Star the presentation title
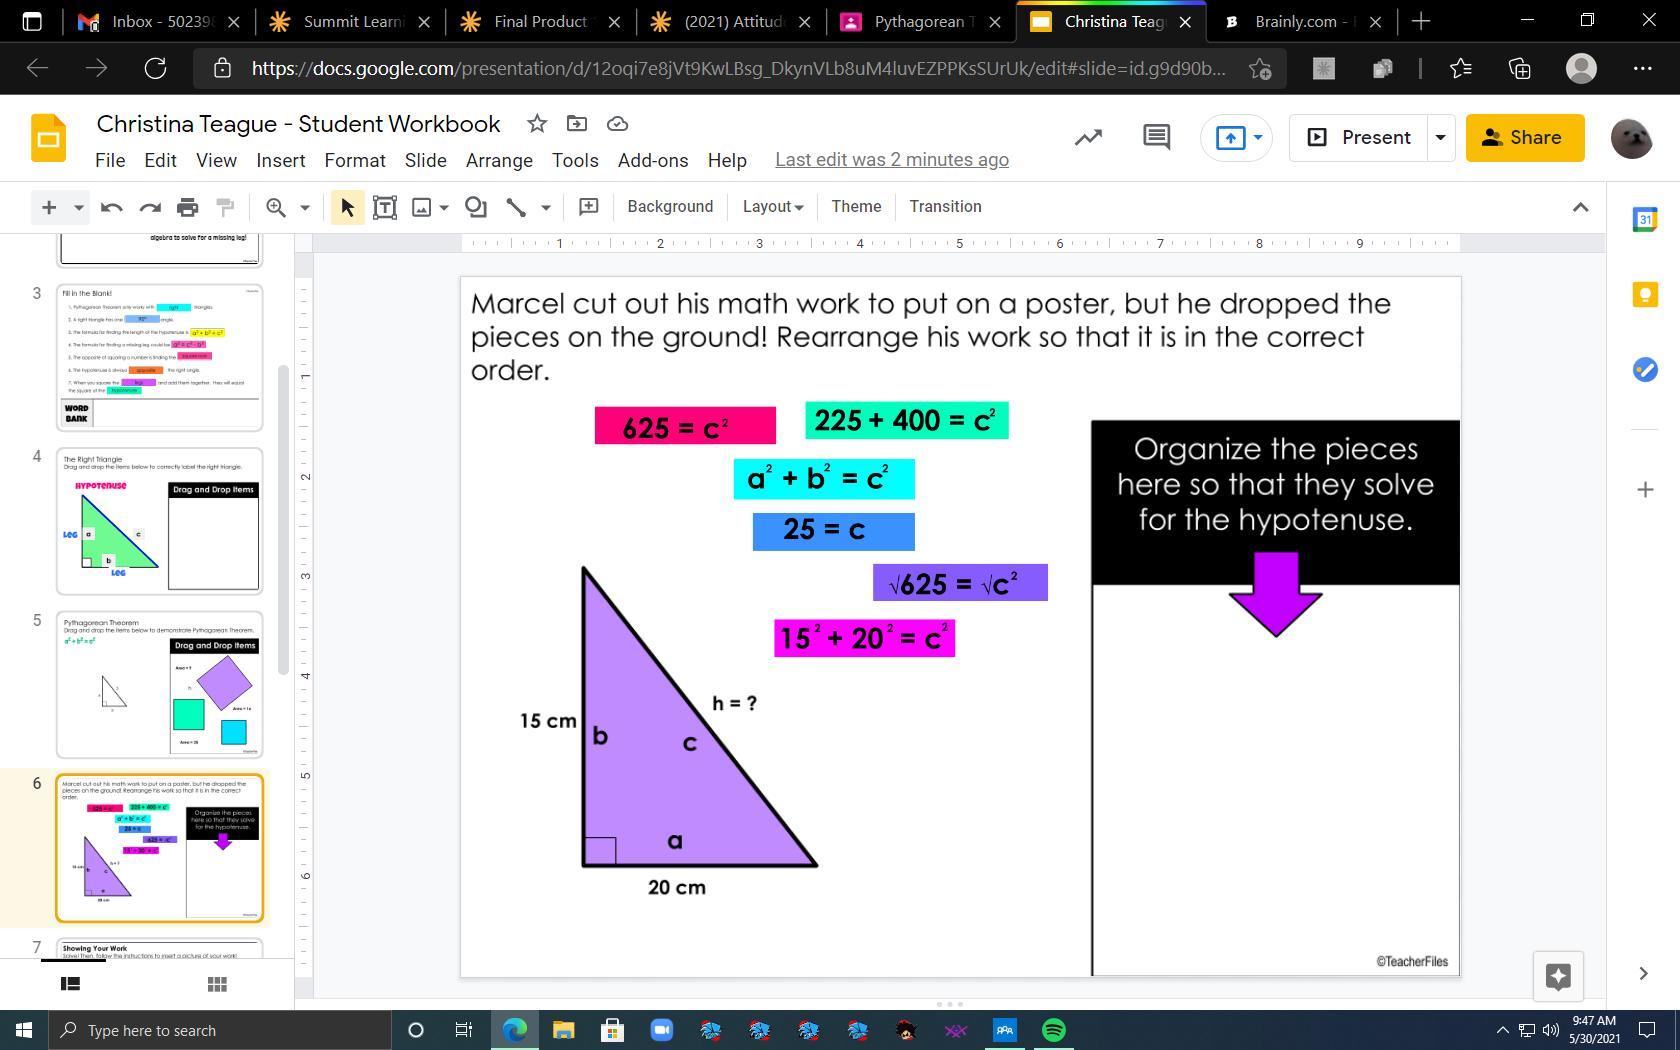 (537, 123)
